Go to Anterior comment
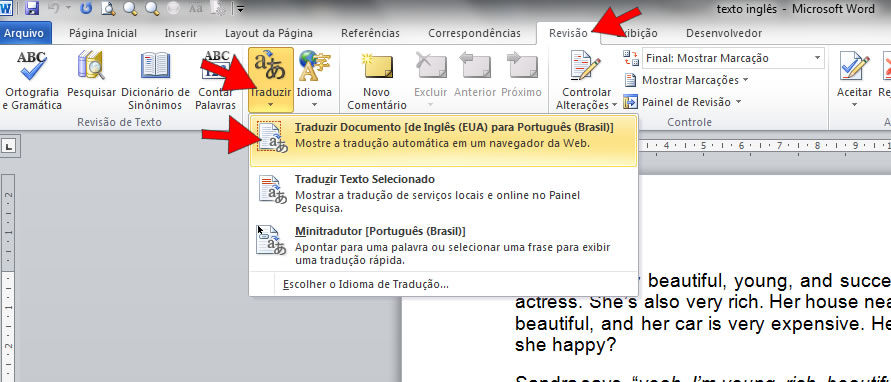 475,74
